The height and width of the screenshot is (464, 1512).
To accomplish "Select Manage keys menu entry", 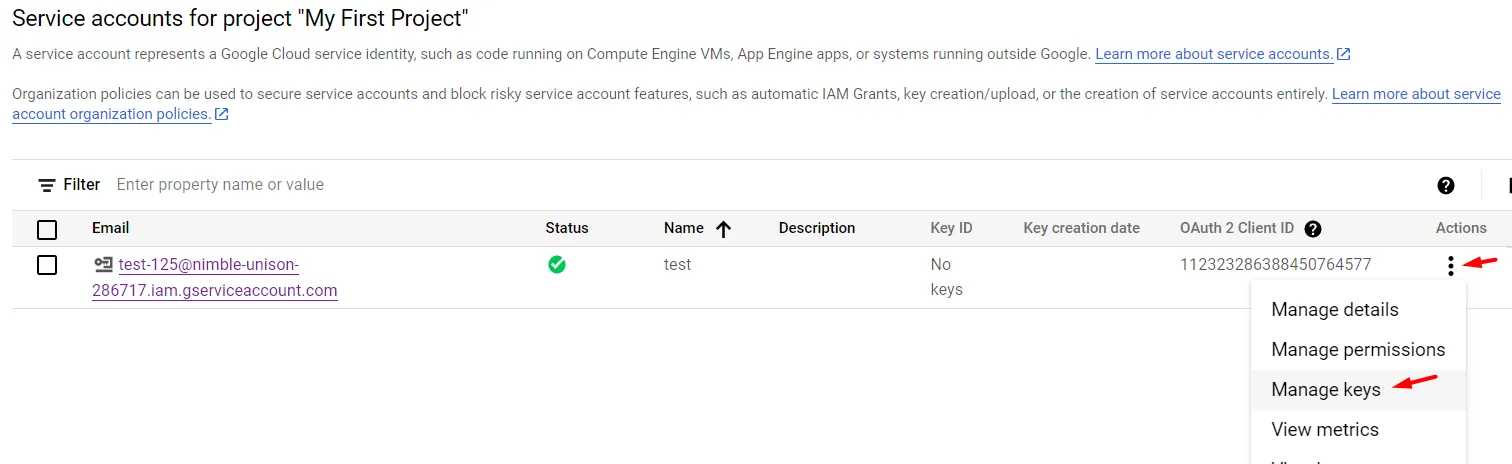I will 1358,390.
